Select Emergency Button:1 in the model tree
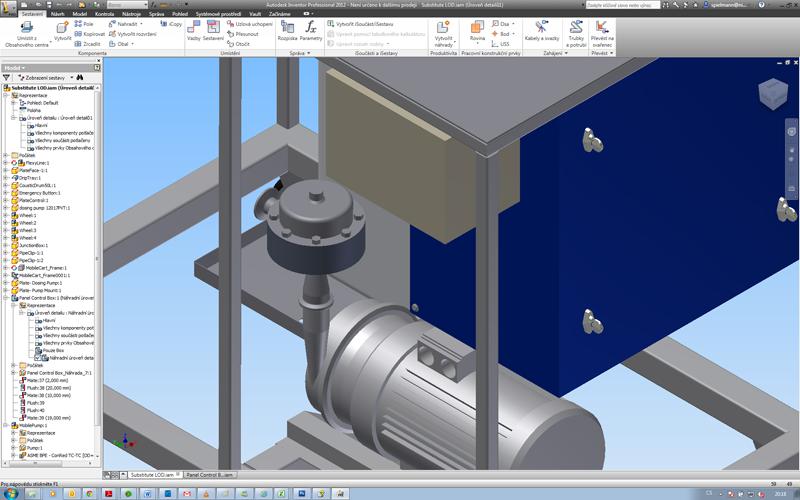 (x=40, y=192)
